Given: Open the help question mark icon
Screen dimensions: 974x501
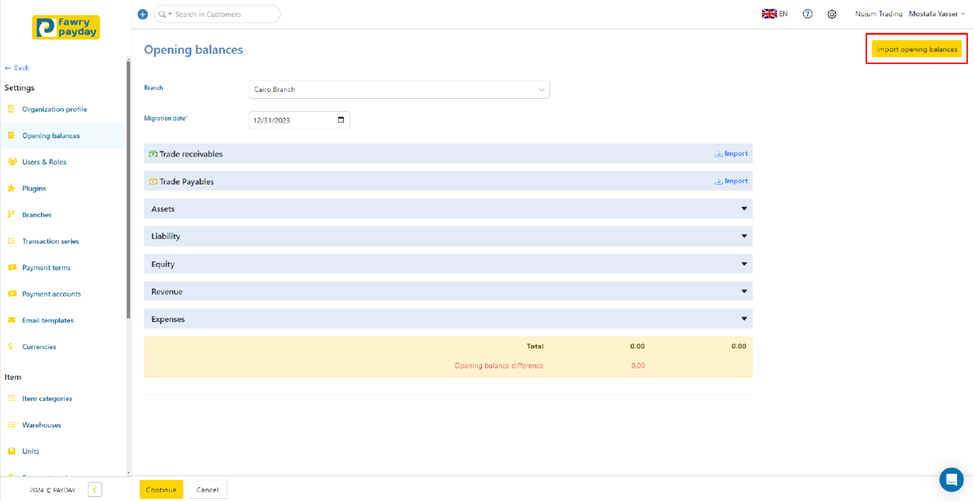Looking at the screenshot, I should (x=807, y=14).
